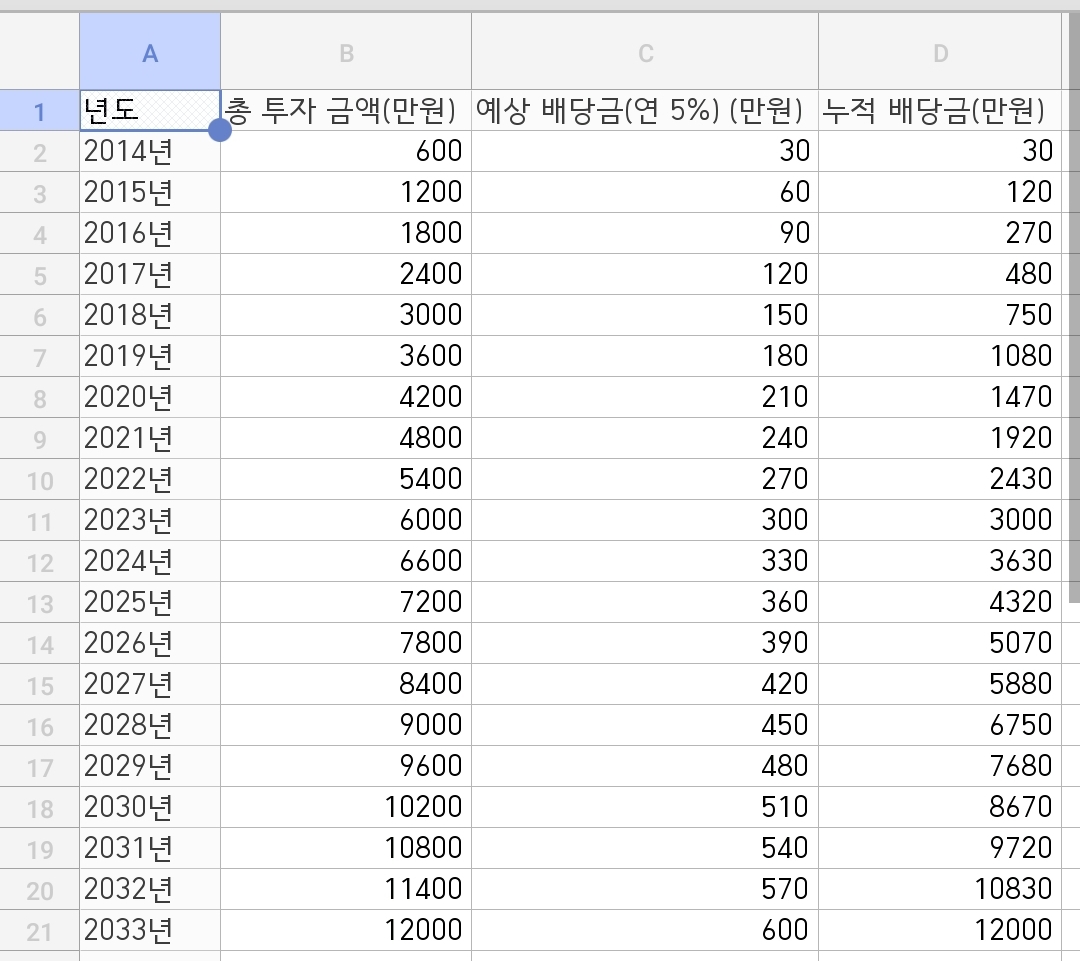Select cumulative dividend 7680
The height and width of the screenshot is (961, 1080).
[940, 766]
